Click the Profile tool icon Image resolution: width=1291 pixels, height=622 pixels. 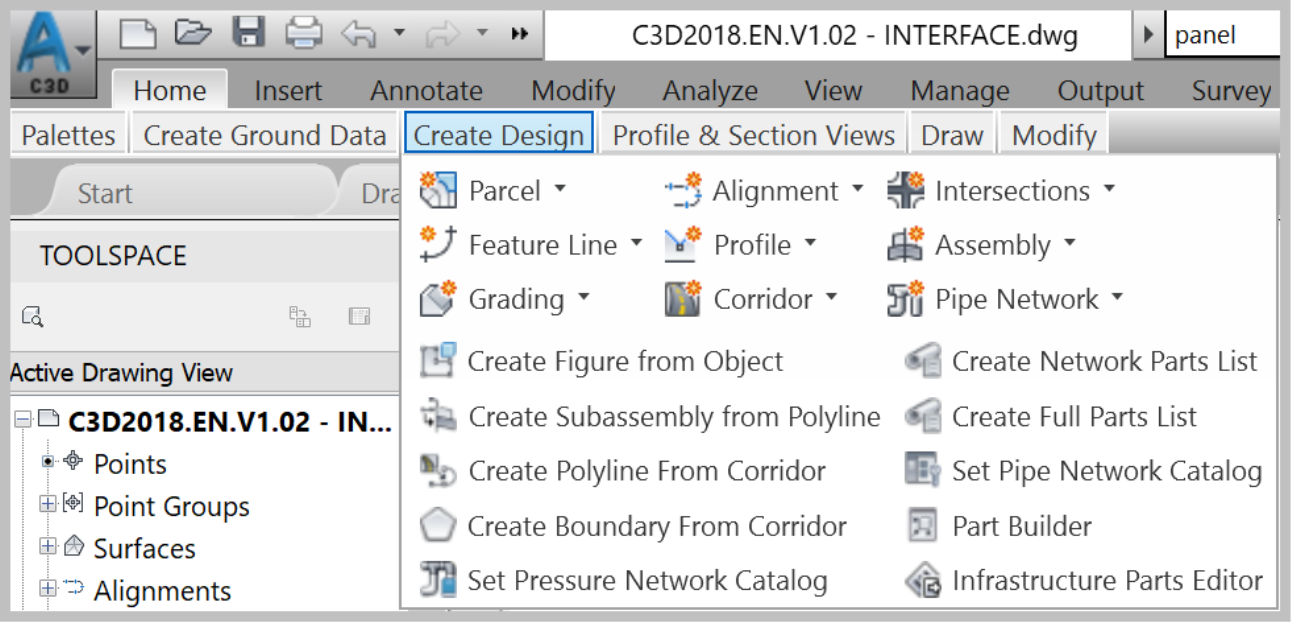coord(683,245)
